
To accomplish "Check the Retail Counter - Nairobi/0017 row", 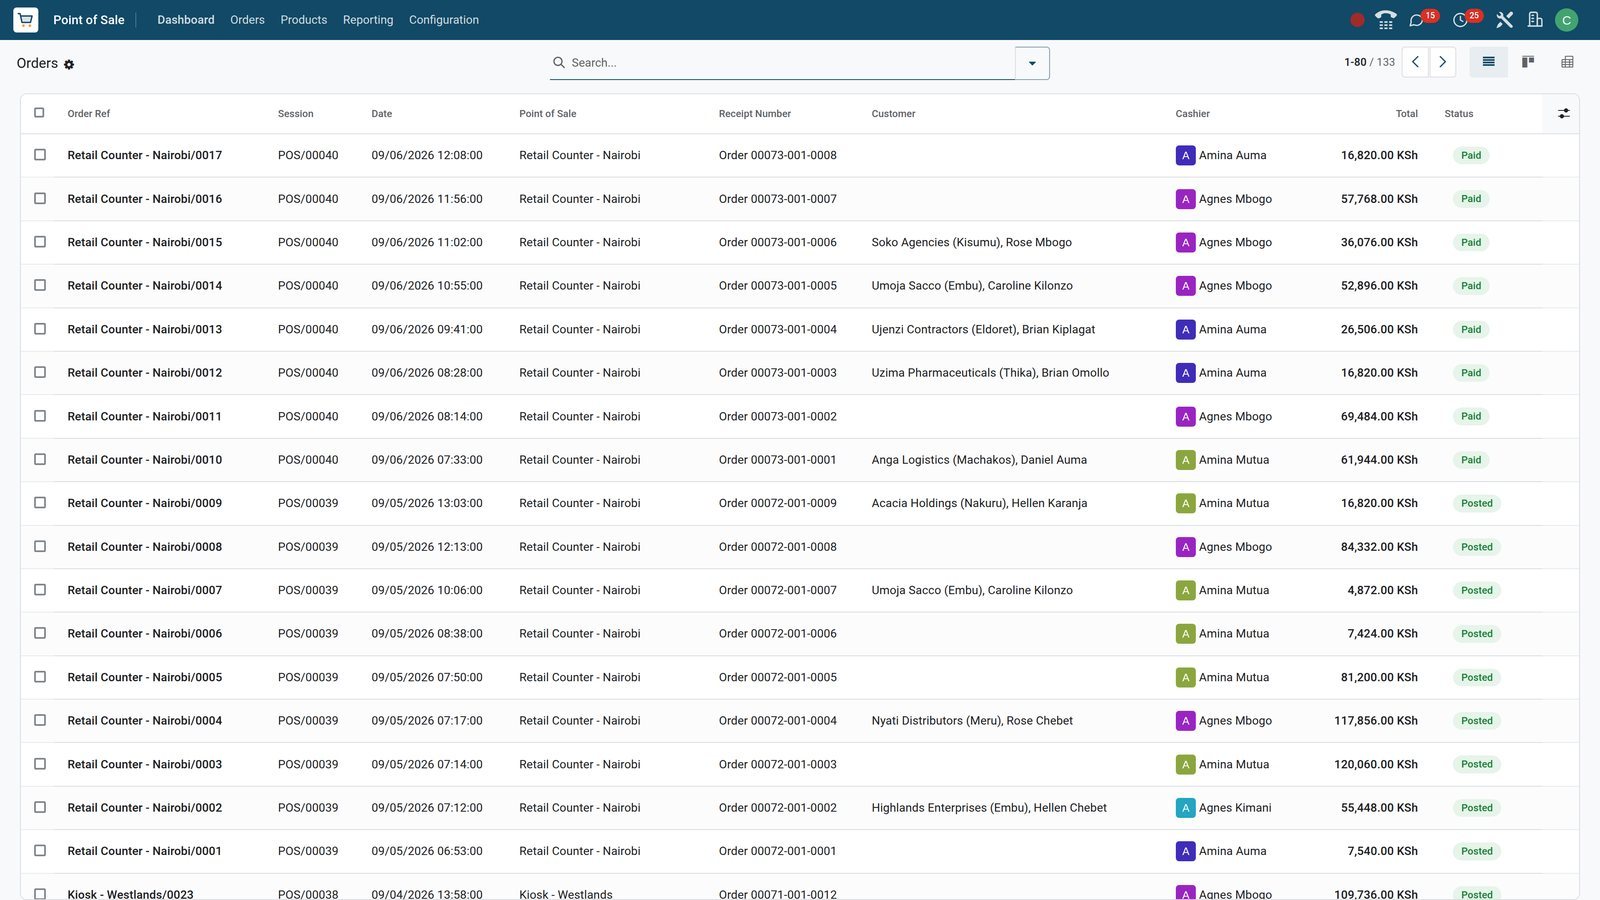I will [x=40, y=155].
